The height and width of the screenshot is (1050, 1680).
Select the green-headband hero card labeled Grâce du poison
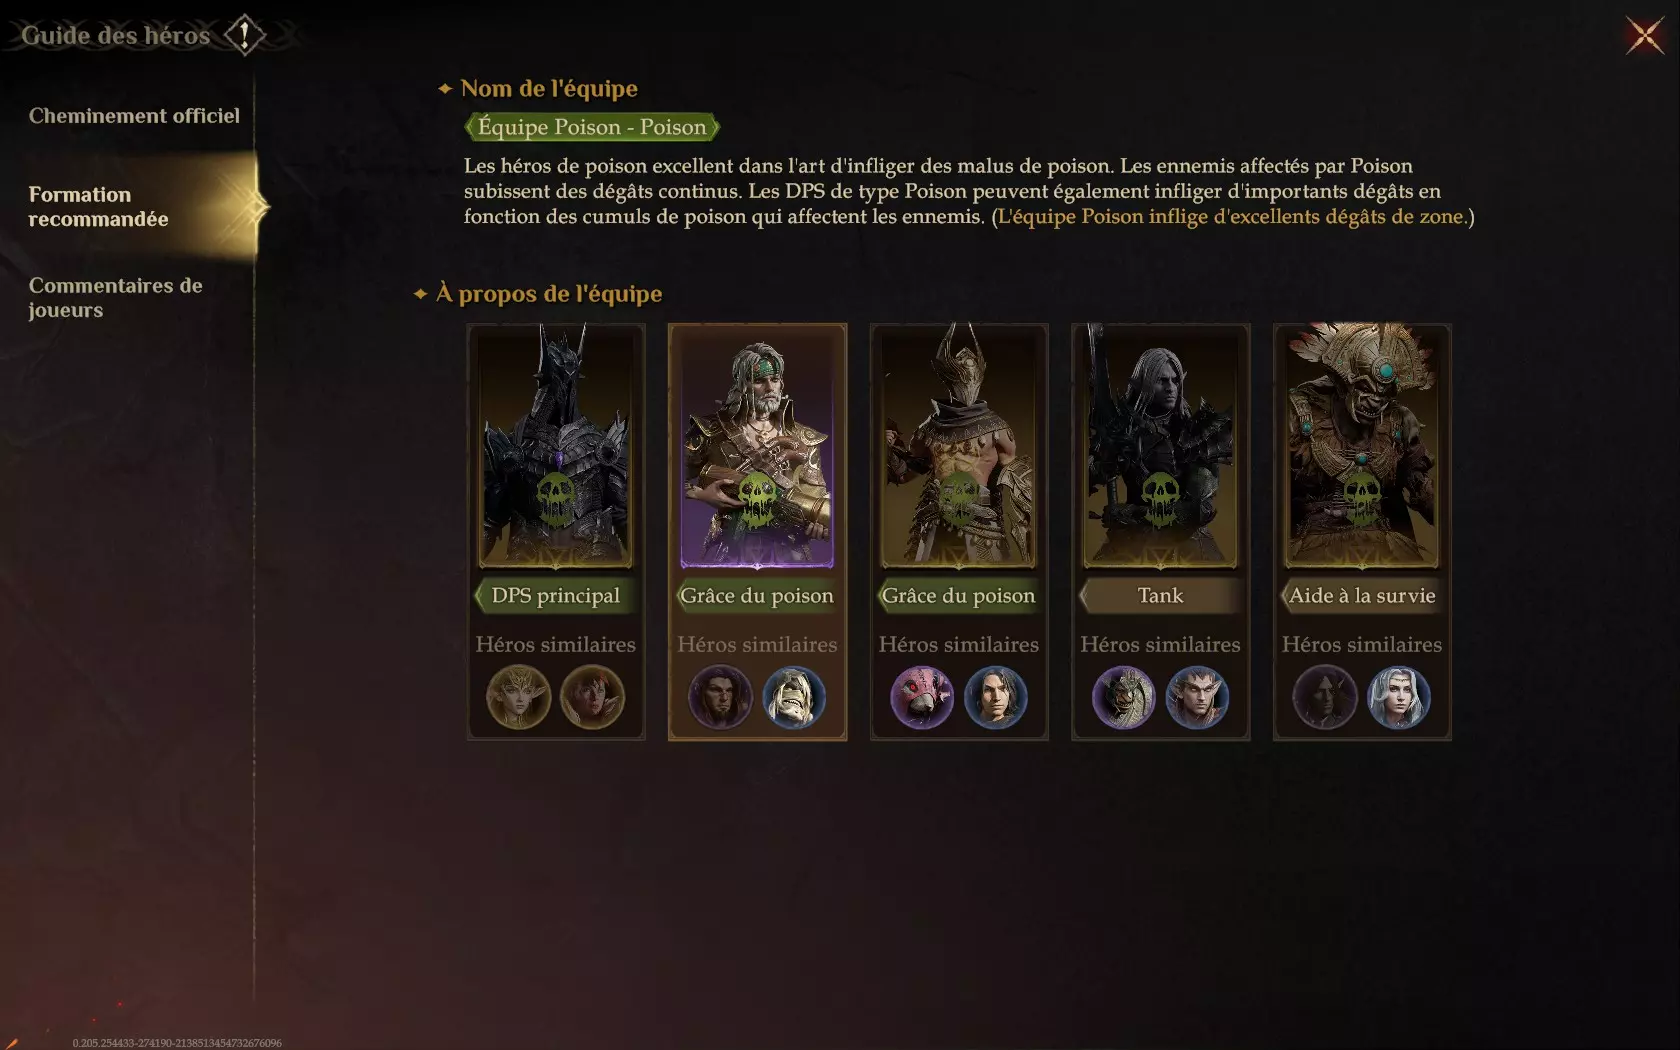coord(757,446)
